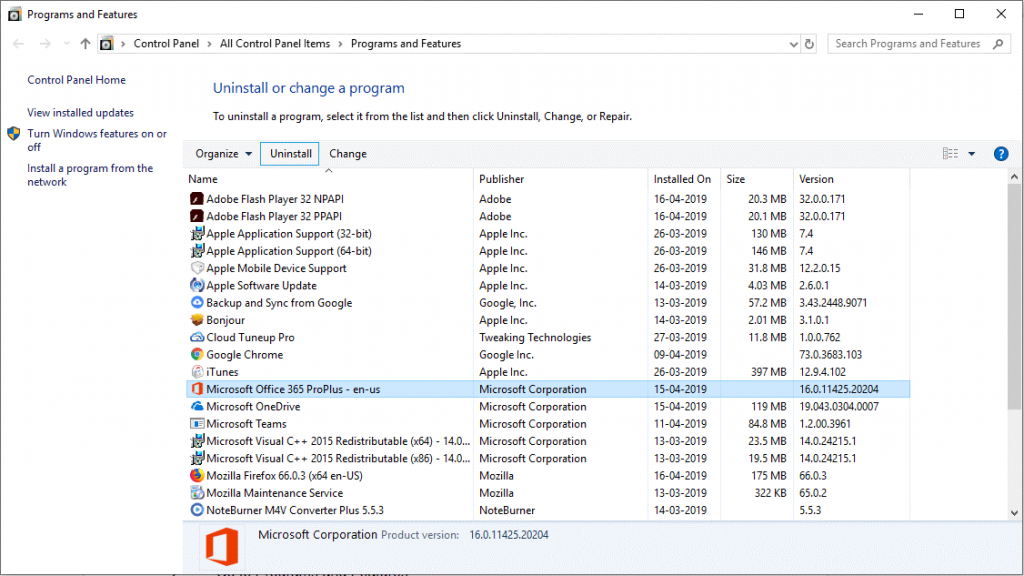Select the Google Chrome entry name
Viewport: 1024px width, 576px height.
point(244,355)
